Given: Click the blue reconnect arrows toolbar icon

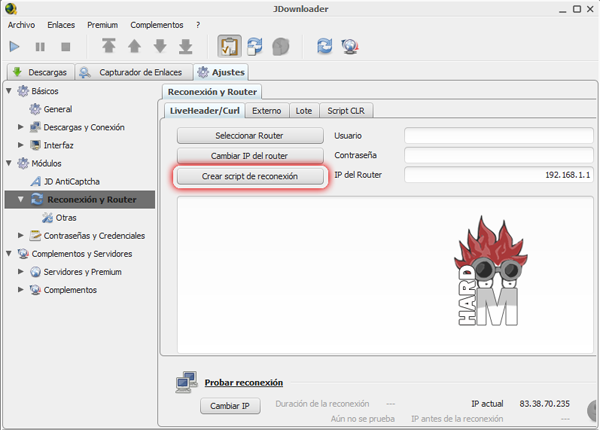Looking at the screenshot, I should [x=324, y=46].
